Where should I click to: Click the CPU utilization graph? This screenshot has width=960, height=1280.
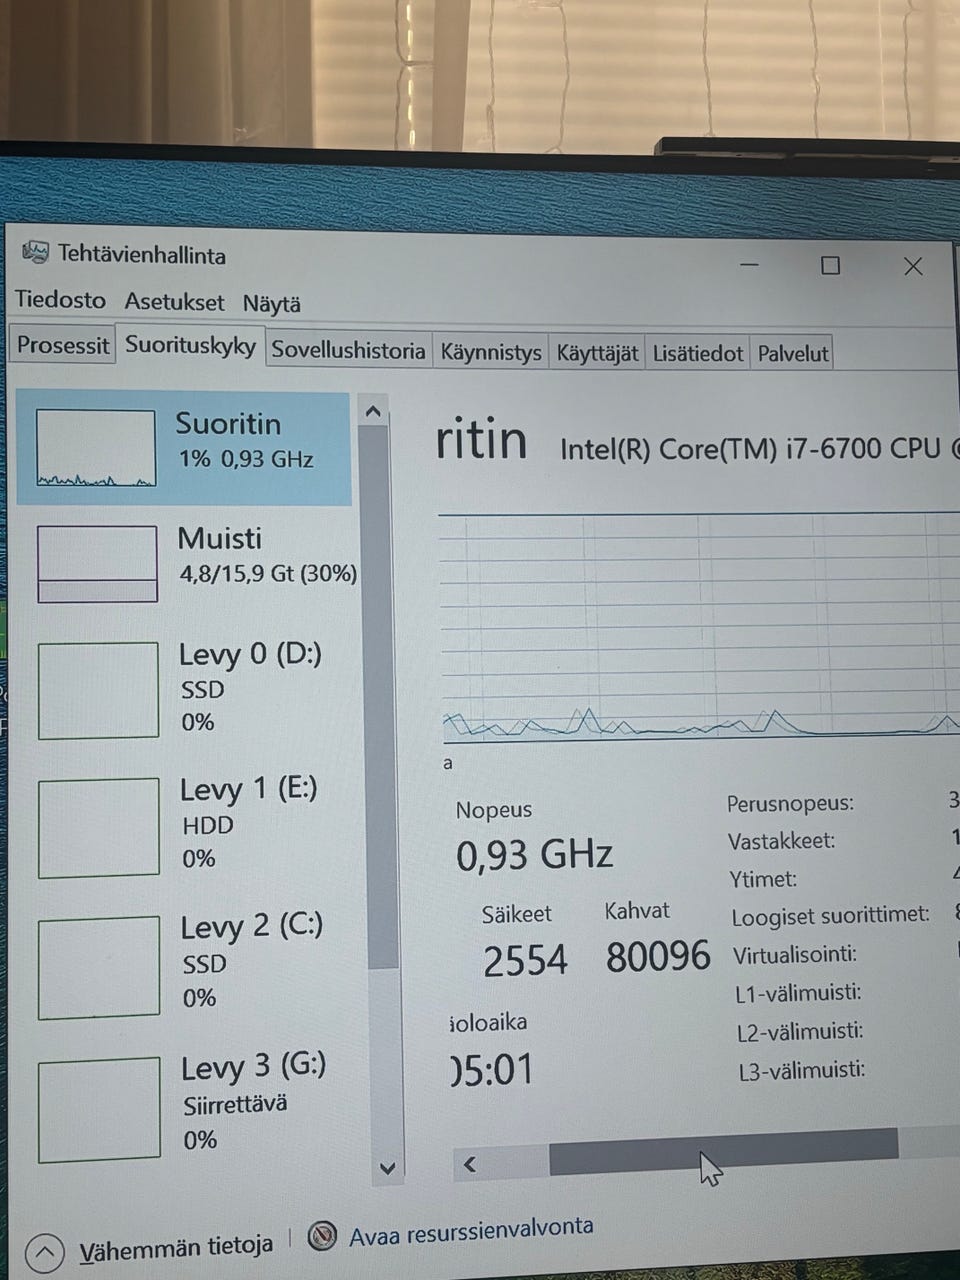coord(699,628)
